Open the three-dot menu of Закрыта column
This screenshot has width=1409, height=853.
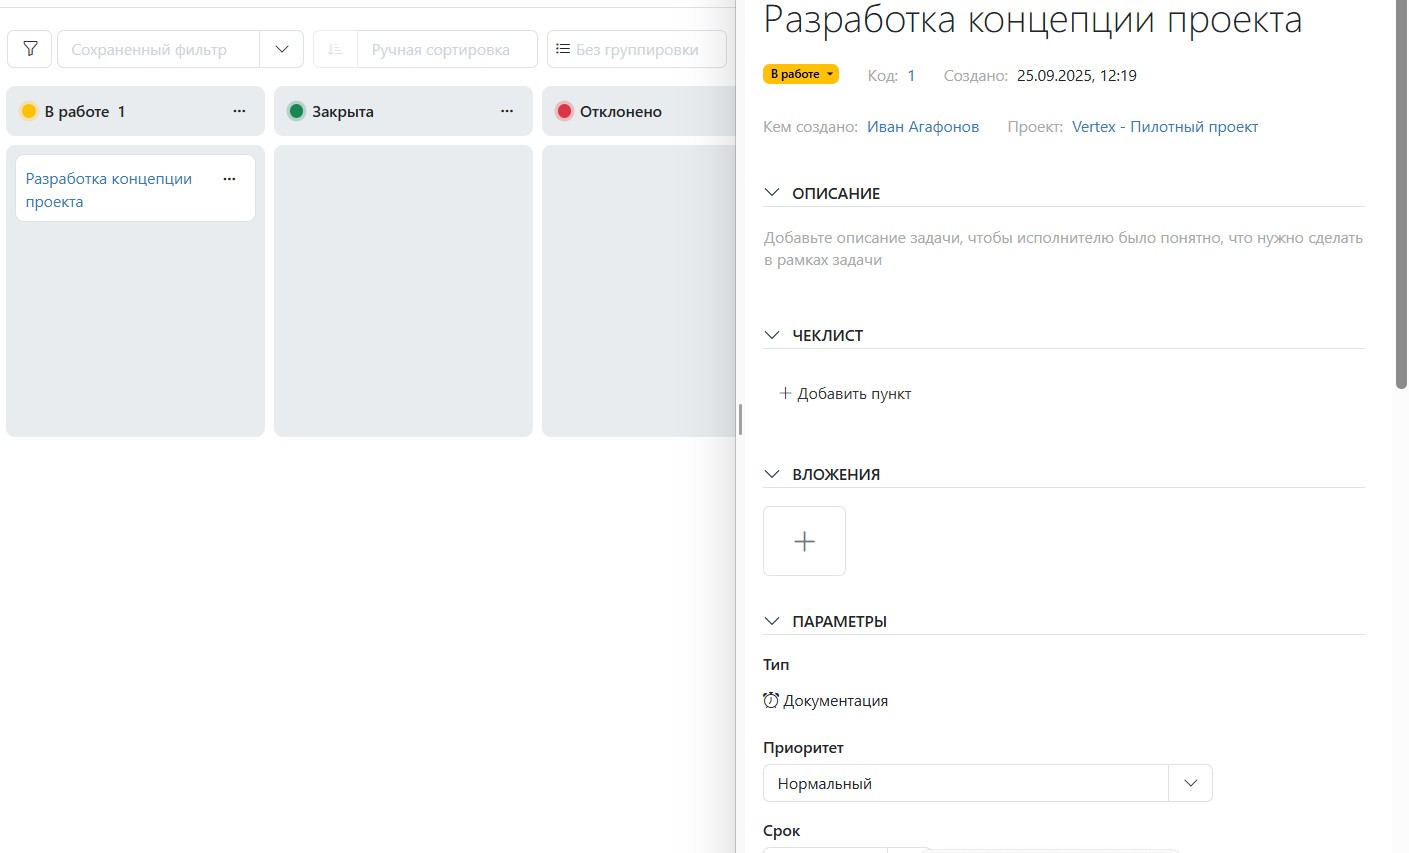pos(507,111)
